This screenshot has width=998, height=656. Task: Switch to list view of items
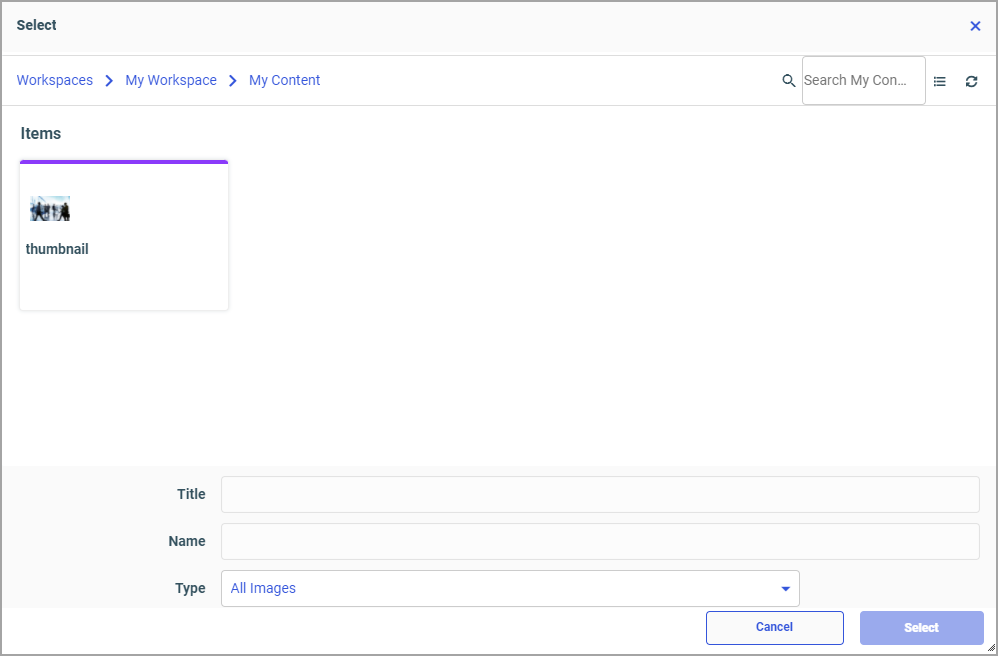(x=939, y=81)
